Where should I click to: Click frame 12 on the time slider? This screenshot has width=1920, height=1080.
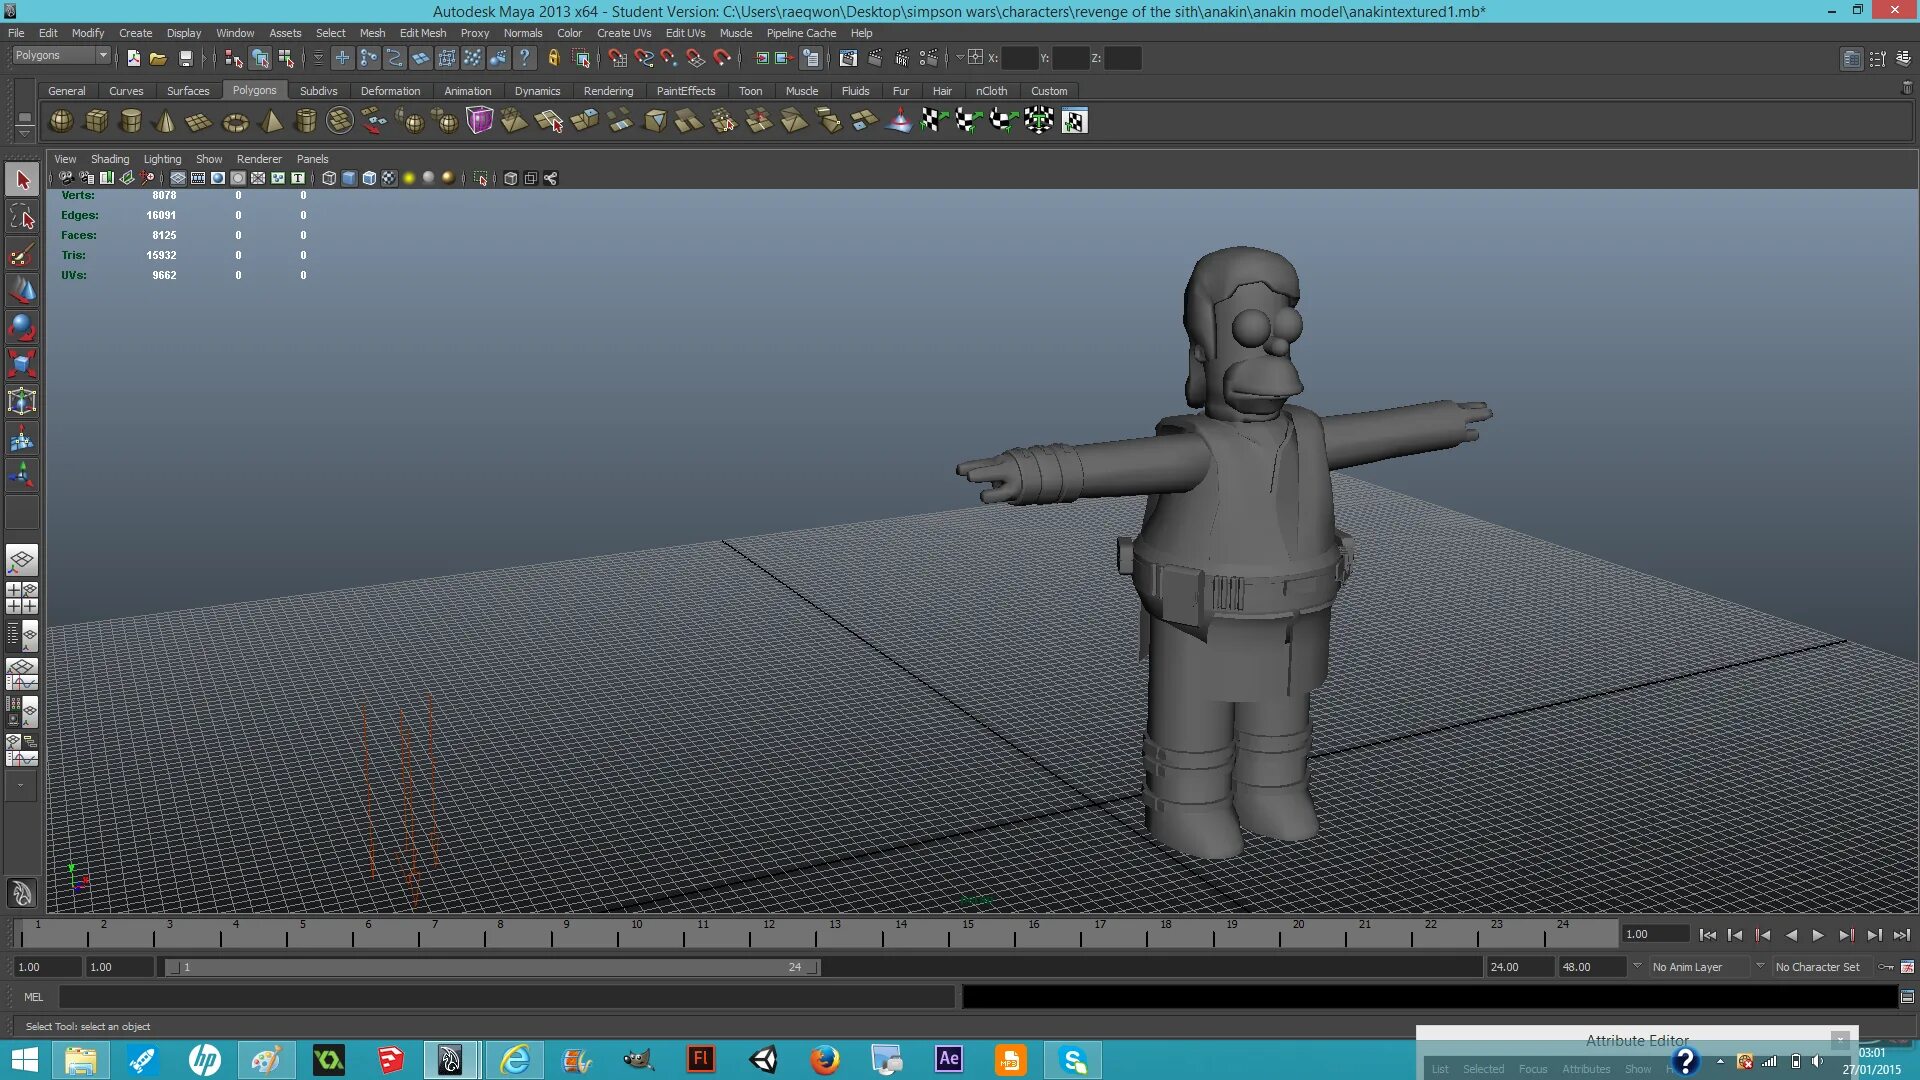pos(769,934)
